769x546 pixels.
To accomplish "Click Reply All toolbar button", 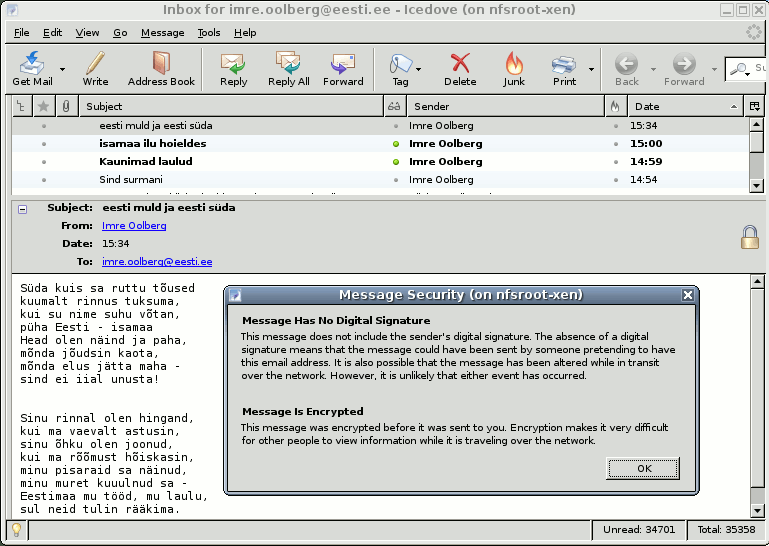I will (288, 69).
